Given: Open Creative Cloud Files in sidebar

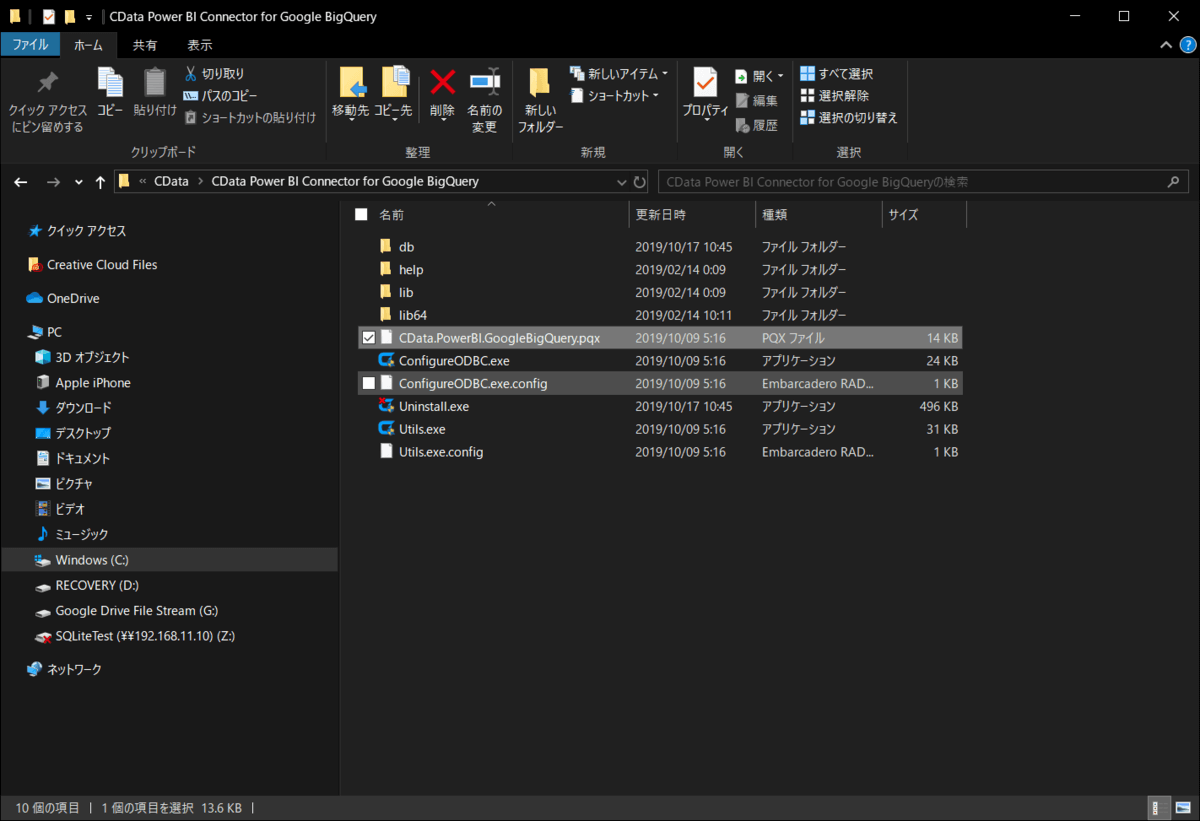Looking at the screenshot, I should tap(101, 265).
